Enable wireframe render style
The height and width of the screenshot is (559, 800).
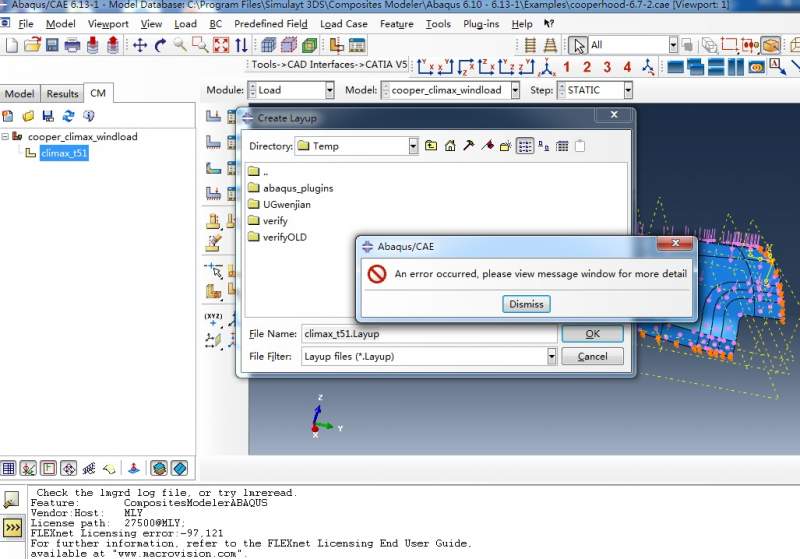click(268, 45)
